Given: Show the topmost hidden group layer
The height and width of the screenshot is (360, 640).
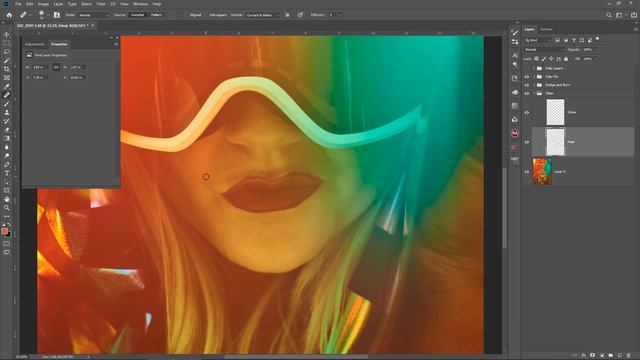Looking at the screenshot, I should 527,68.
